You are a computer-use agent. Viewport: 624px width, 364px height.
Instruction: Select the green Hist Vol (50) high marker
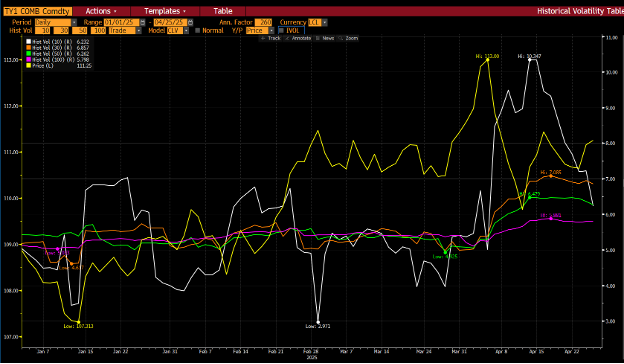529,197
